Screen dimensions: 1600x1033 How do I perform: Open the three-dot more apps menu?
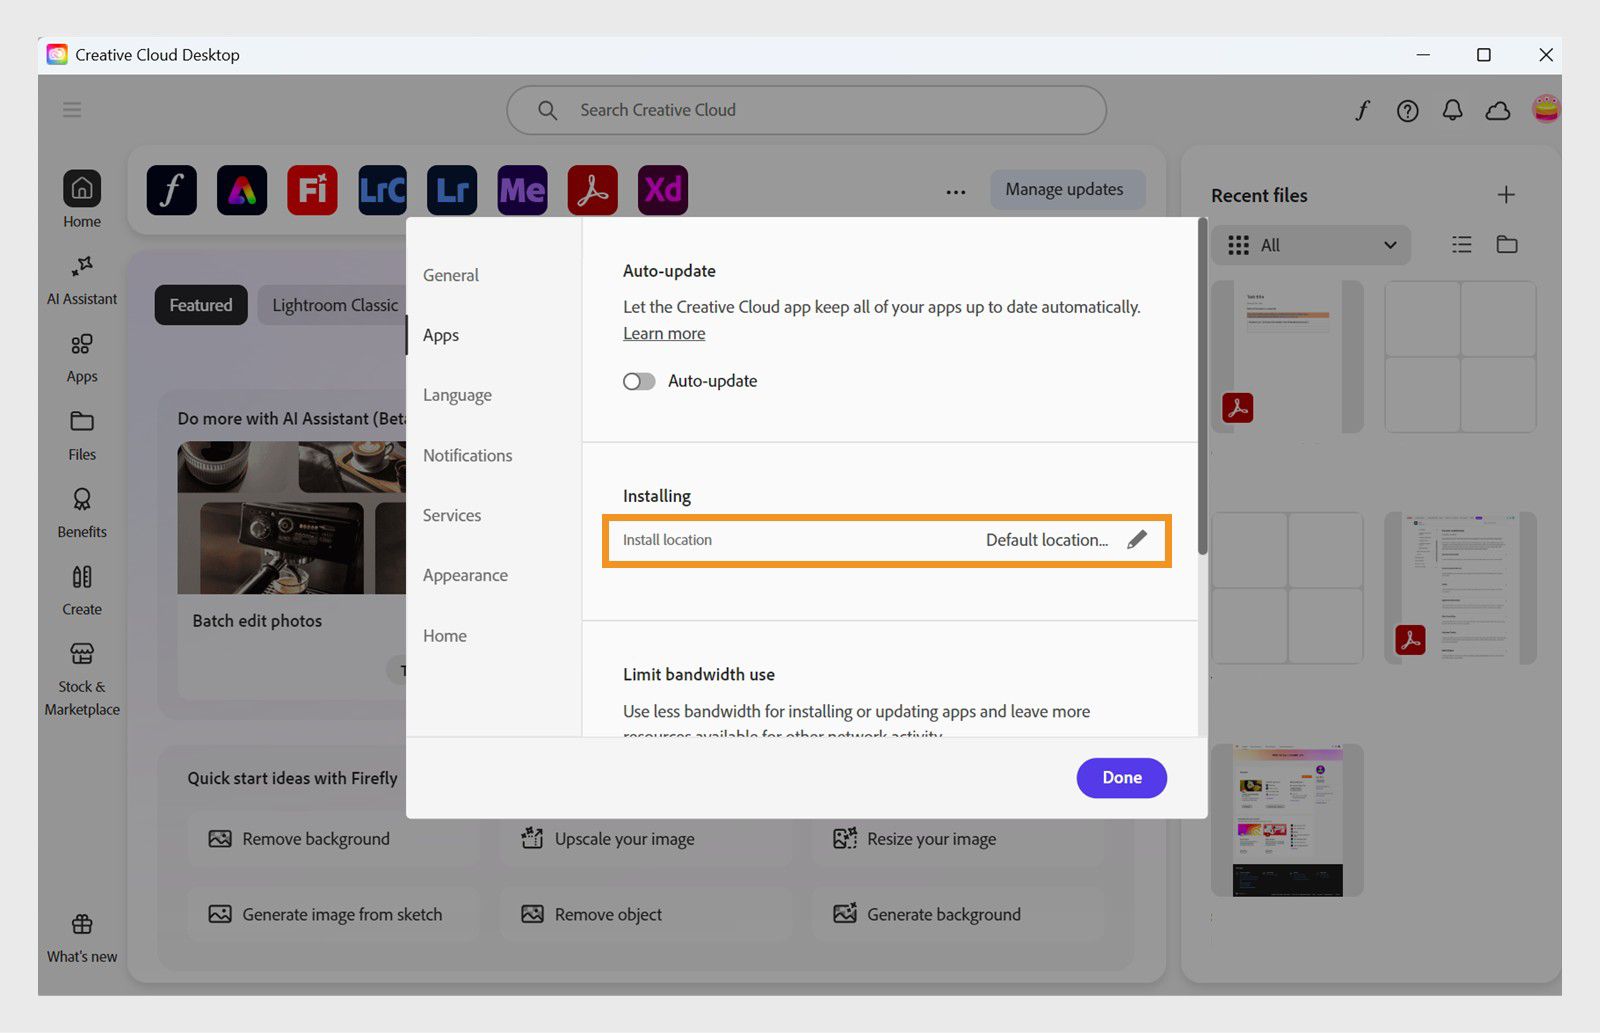click(x=956, y=191)
